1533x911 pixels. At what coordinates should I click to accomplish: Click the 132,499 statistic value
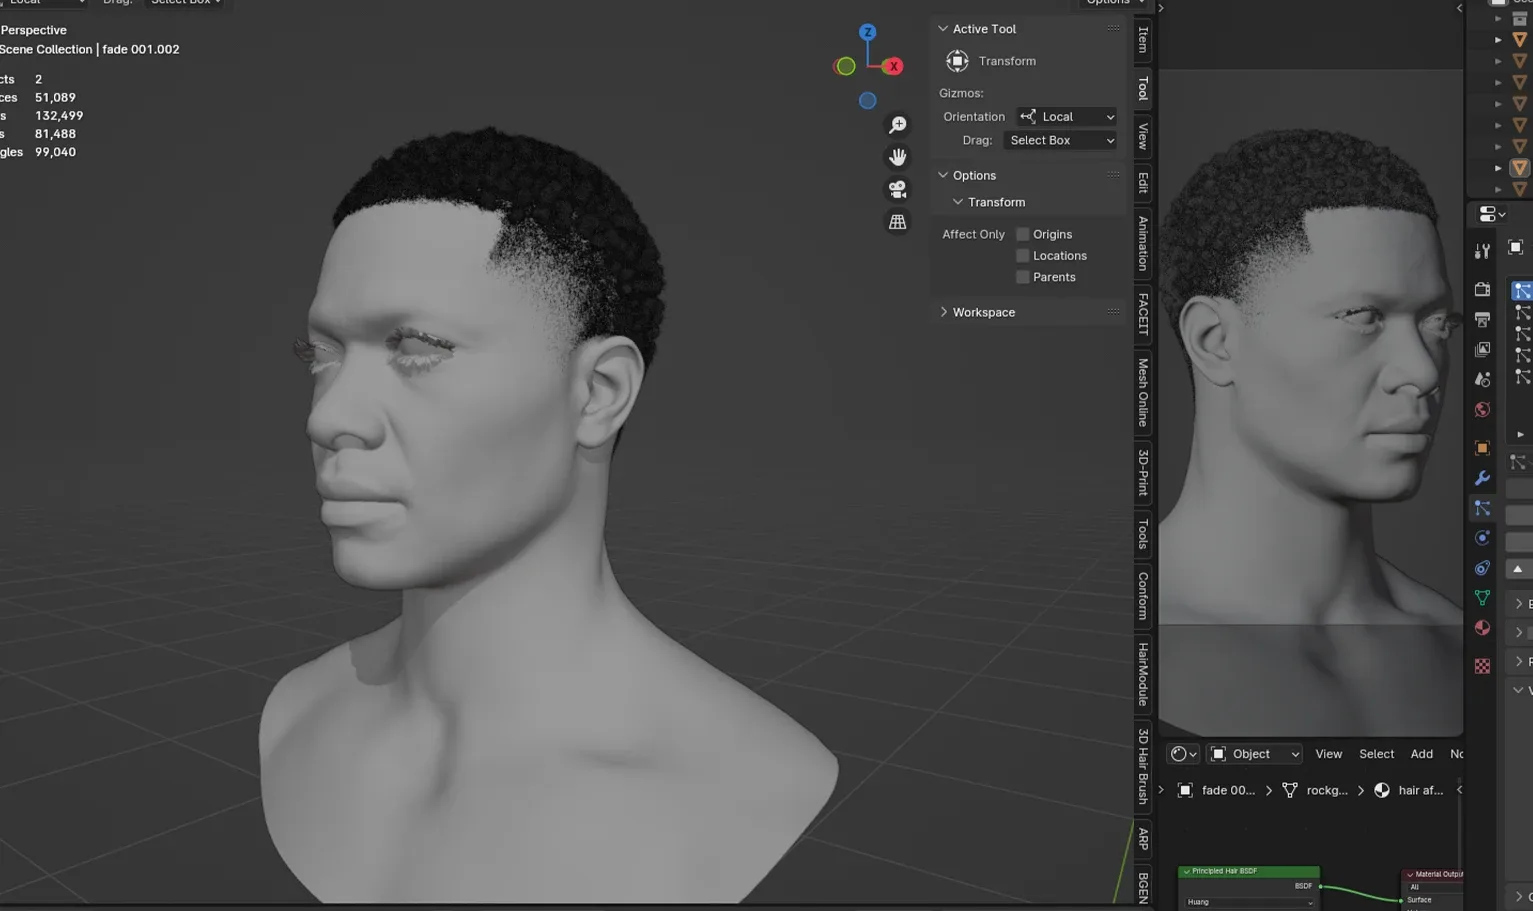tap(59, 116)
